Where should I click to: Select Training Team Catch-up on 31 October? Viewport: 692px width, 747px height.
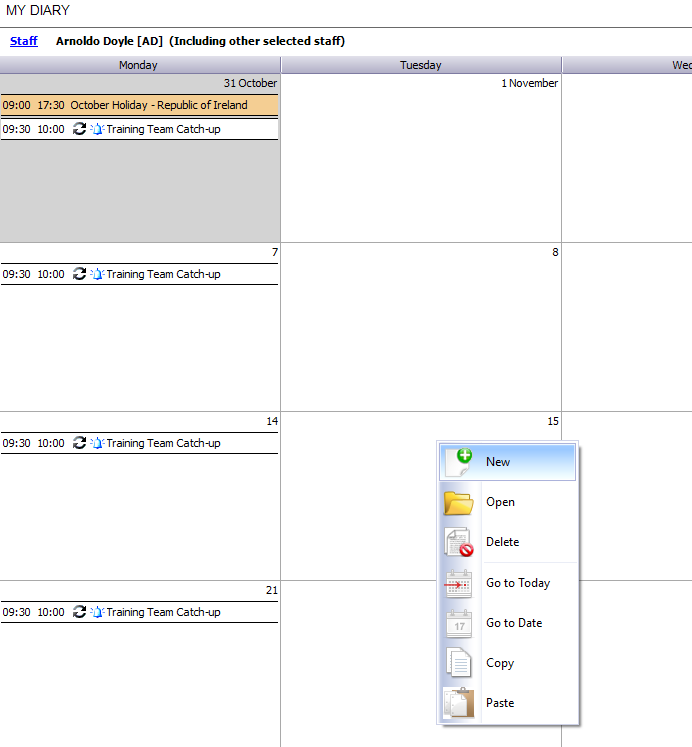click(x=139, y=129)
